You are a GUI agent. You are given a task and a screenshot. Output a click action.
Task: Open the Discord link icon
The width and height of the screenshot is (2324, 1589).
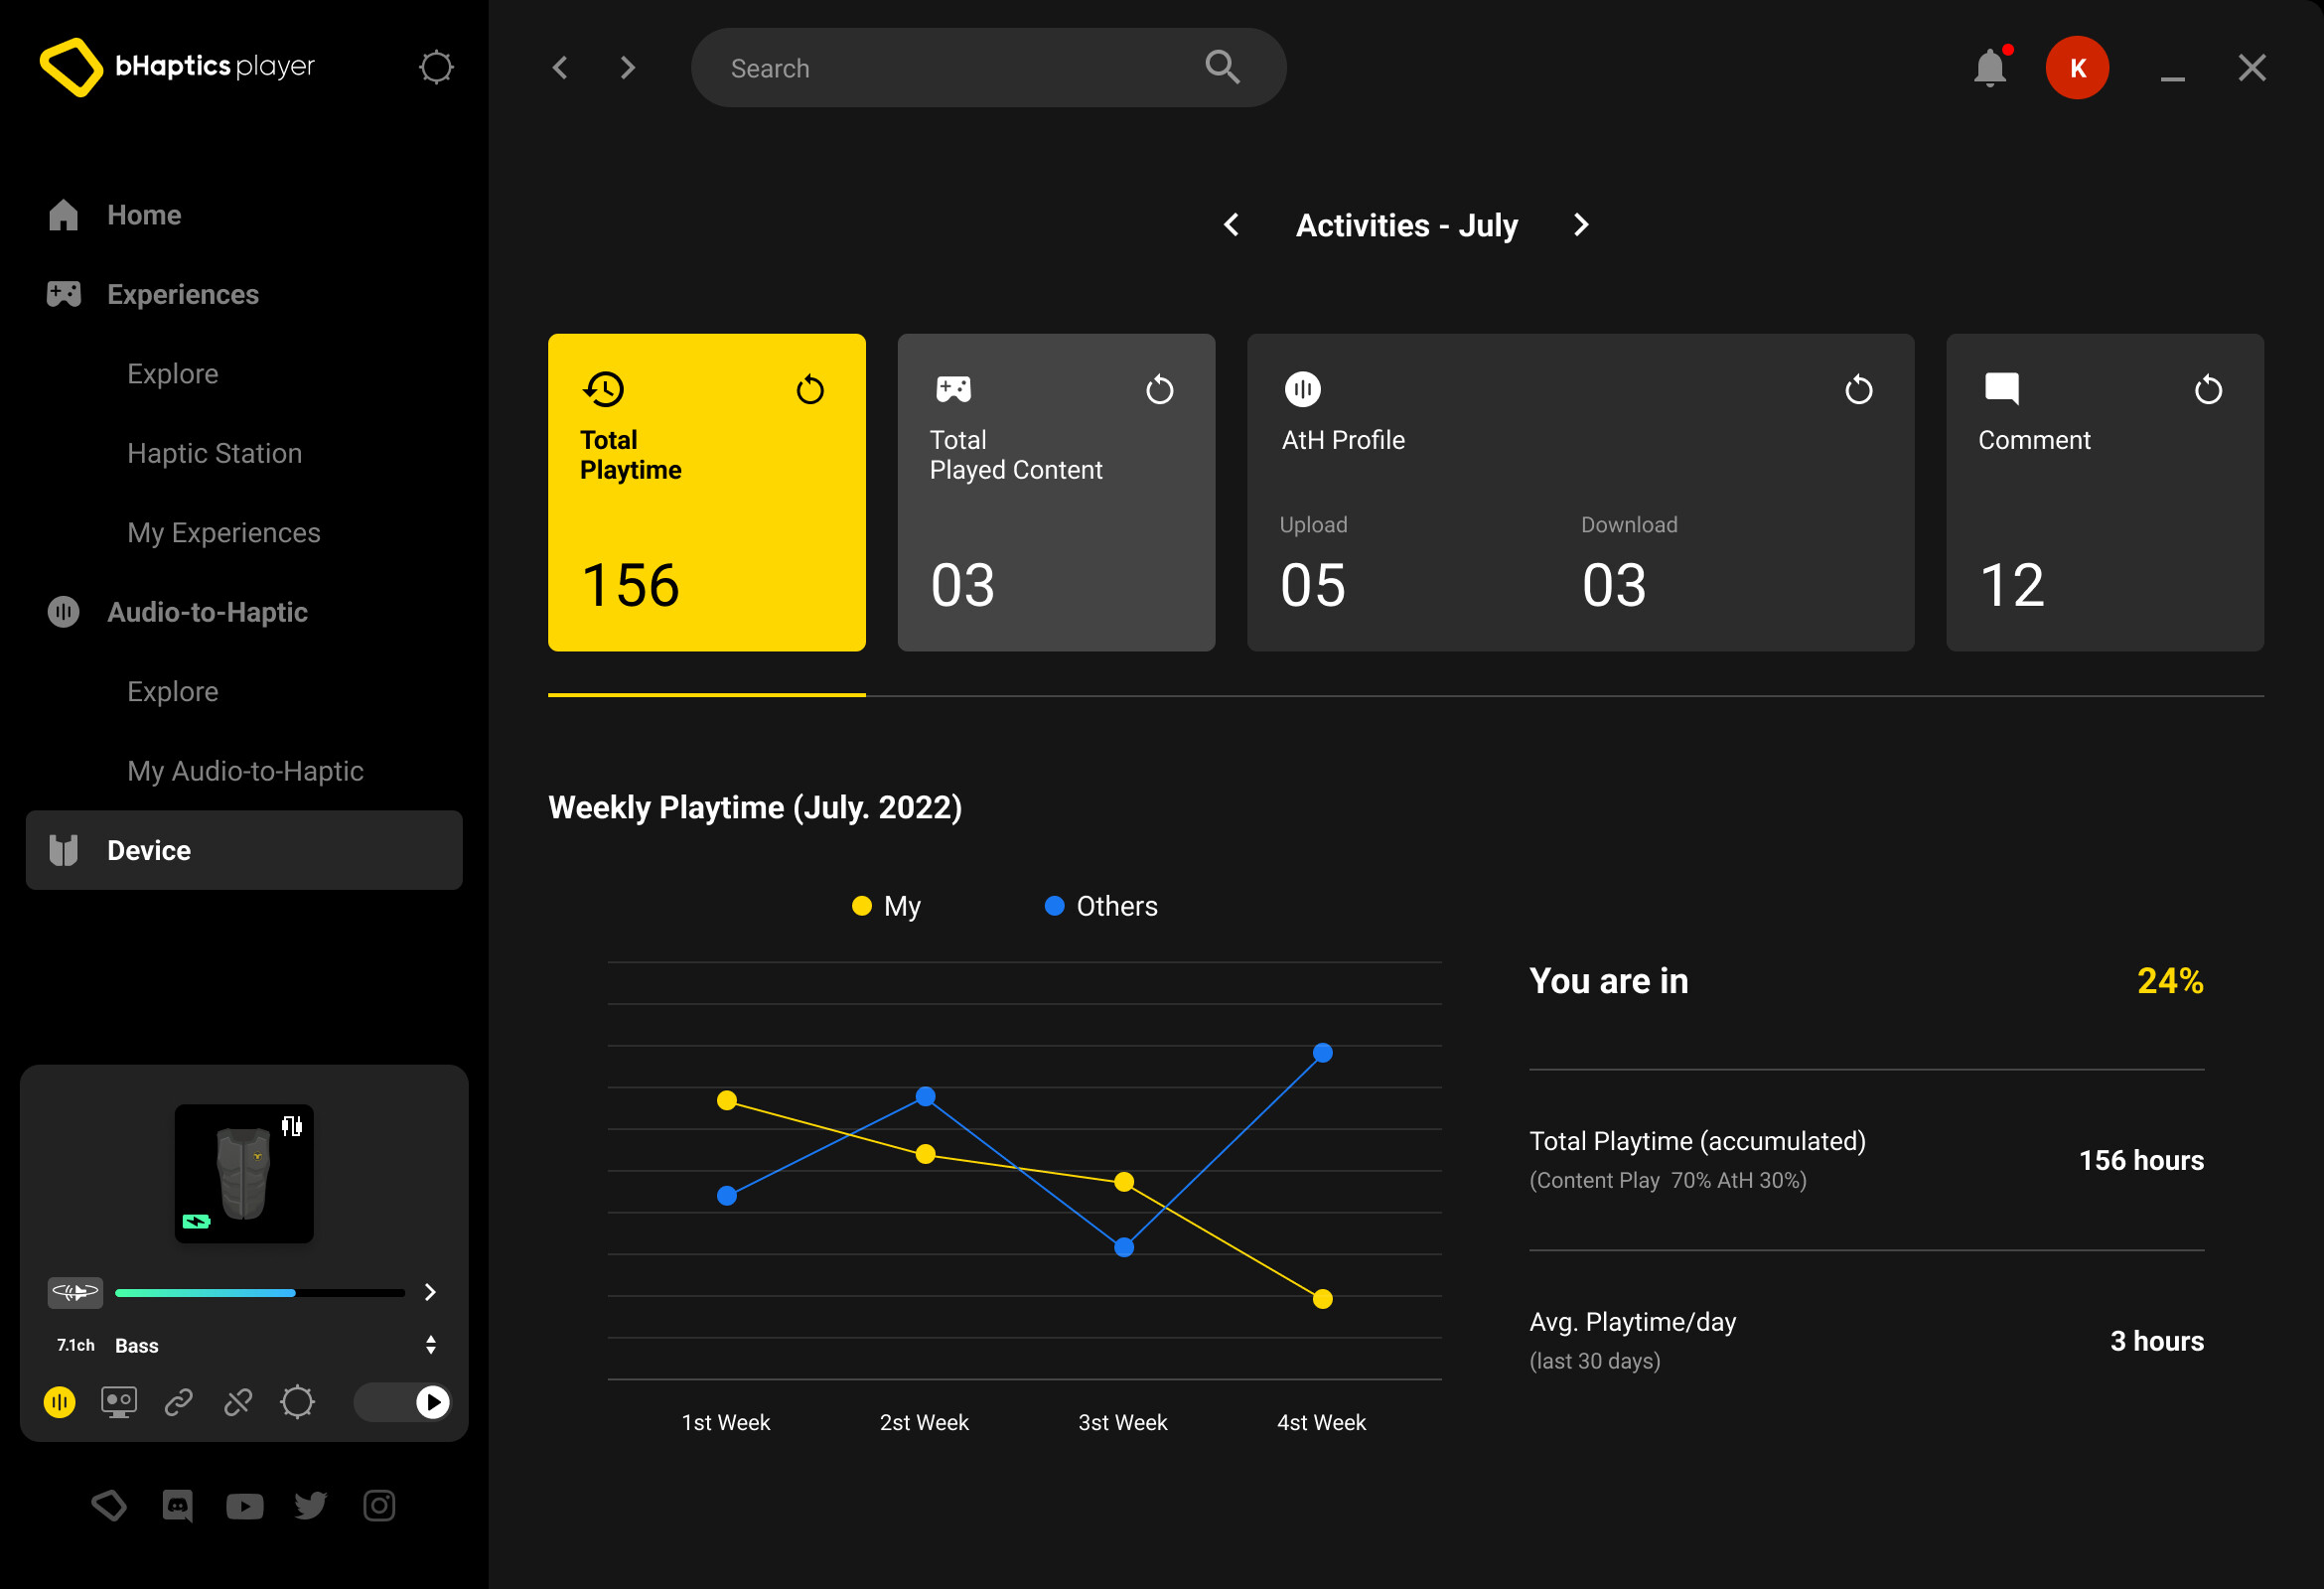177,1505
